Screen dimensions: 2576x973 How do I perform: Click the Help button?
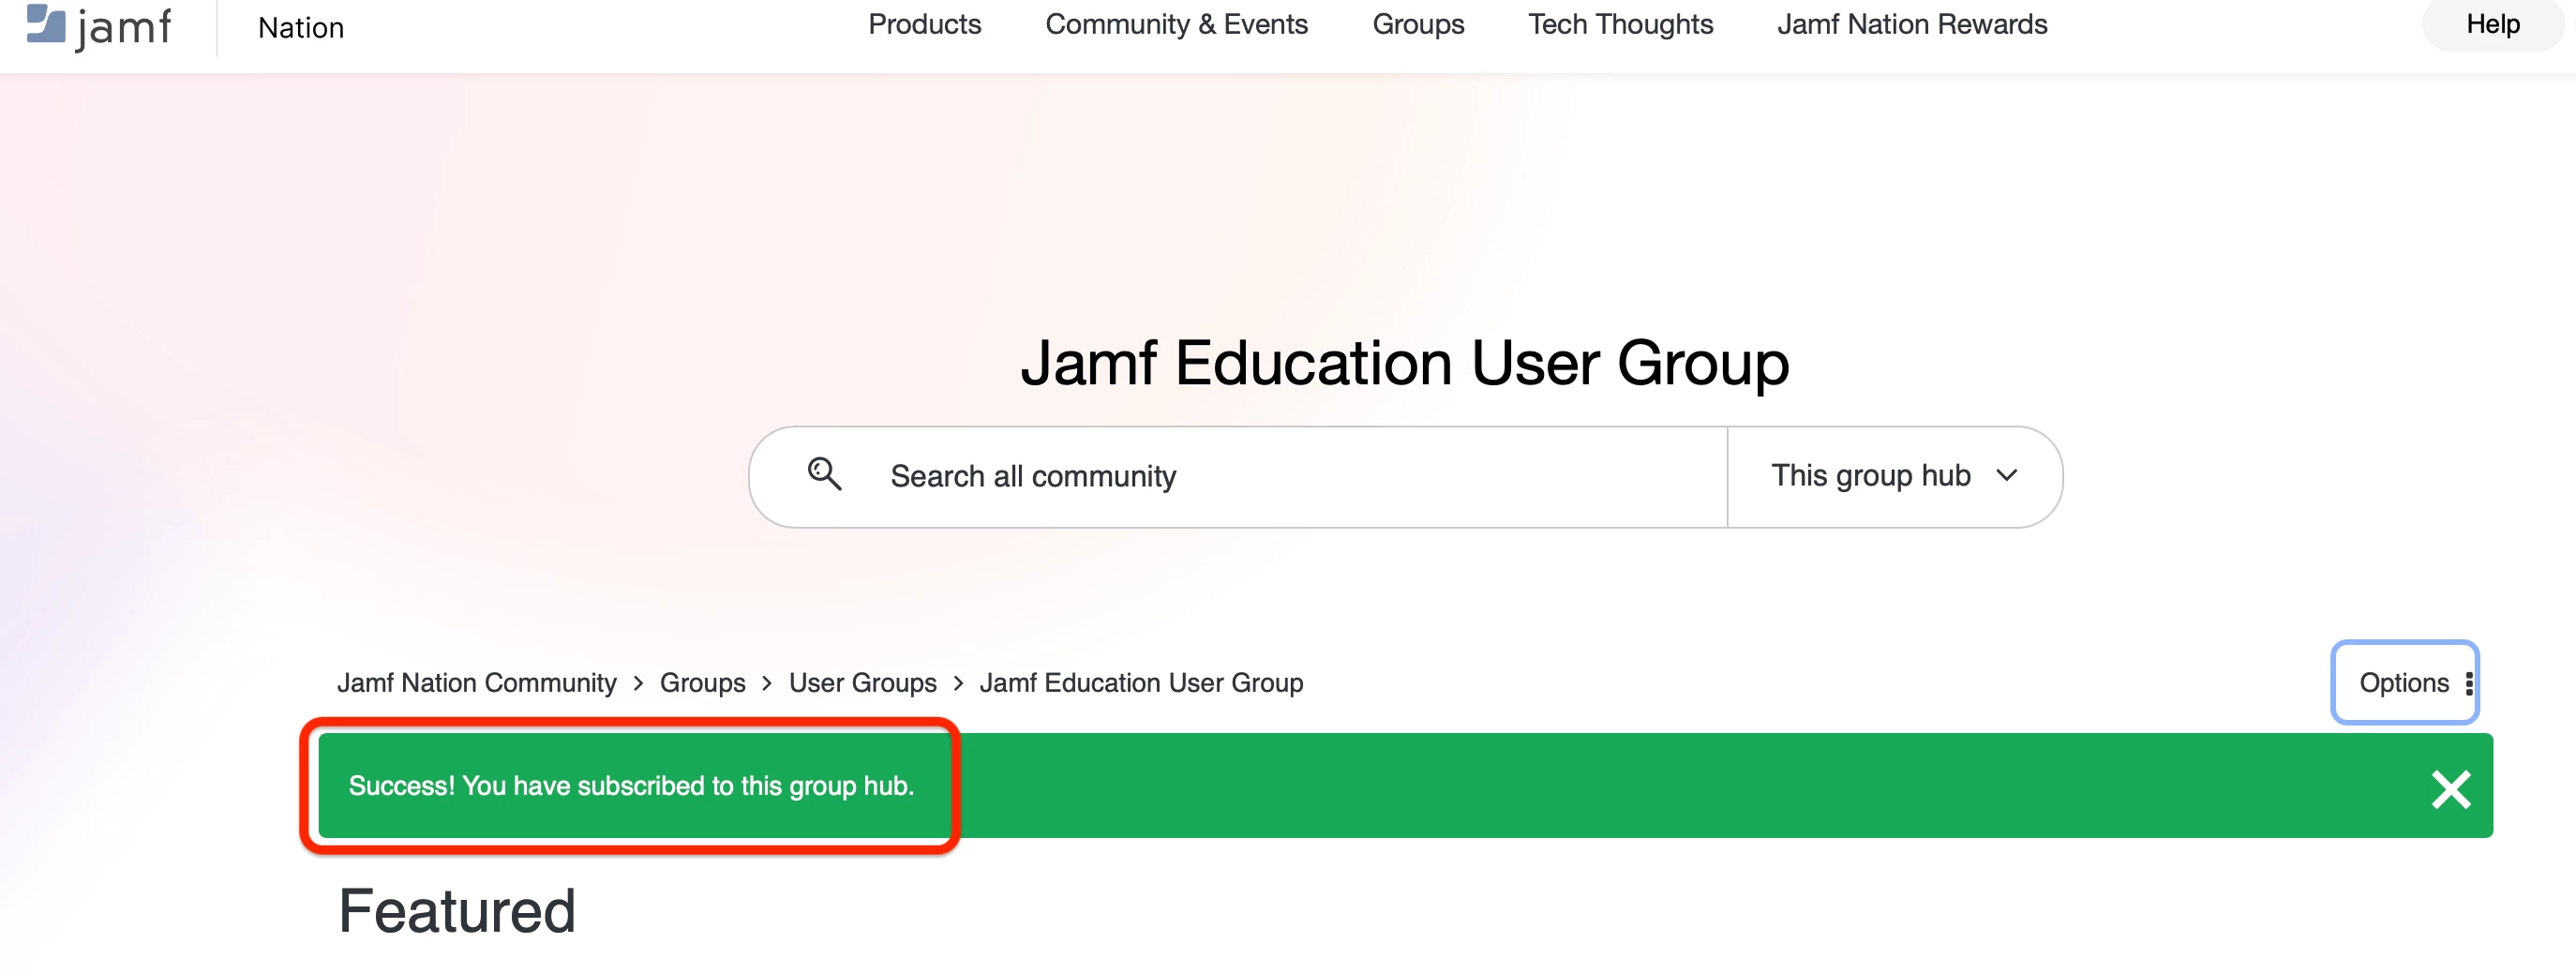2492,24
